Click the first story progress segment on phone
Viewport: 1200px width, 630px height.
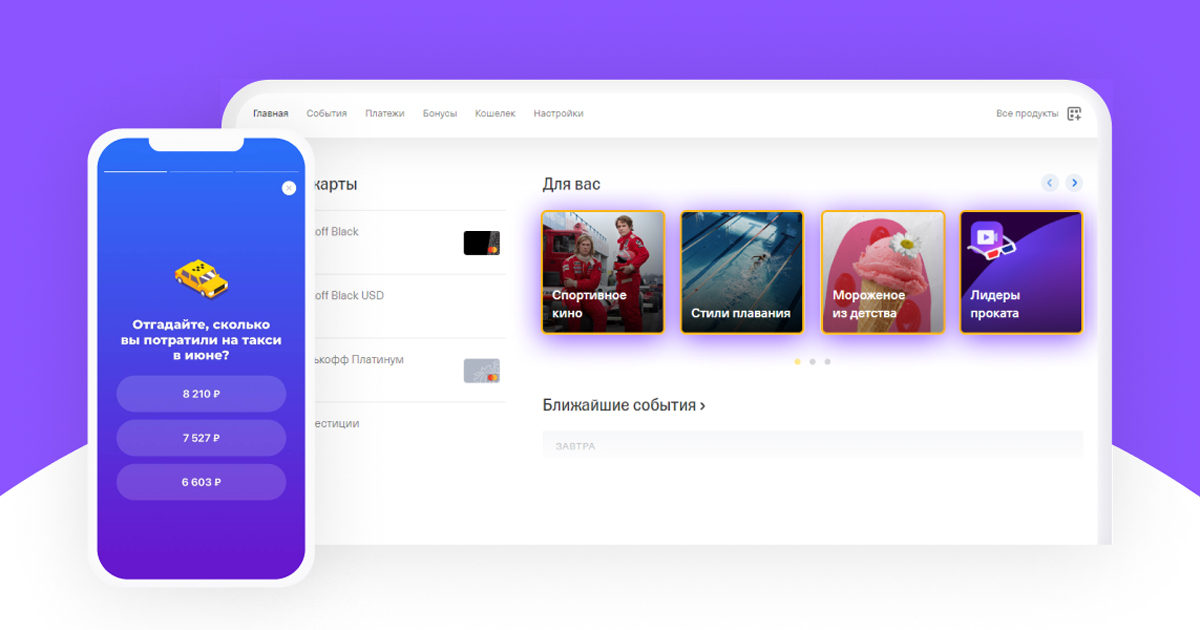click(x=135, y=172)
